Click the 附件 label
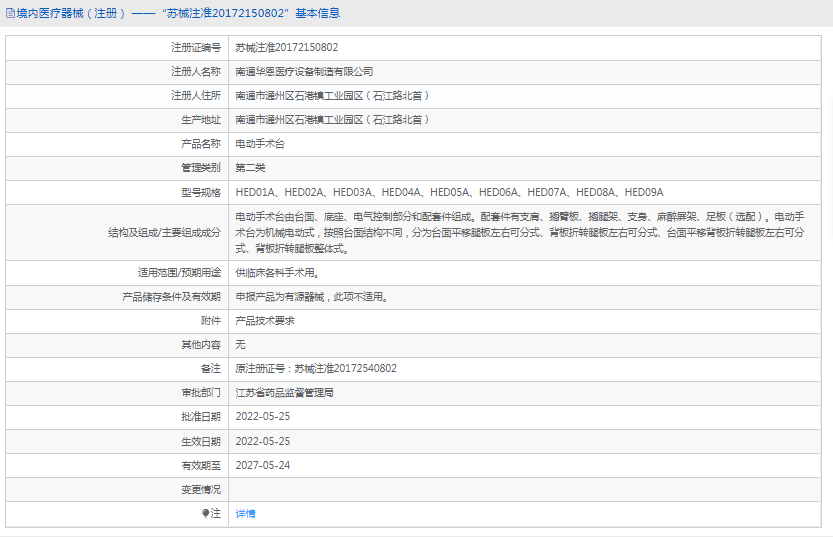The width and height of the screenshot is (833, 537). (x=211, y=321)
